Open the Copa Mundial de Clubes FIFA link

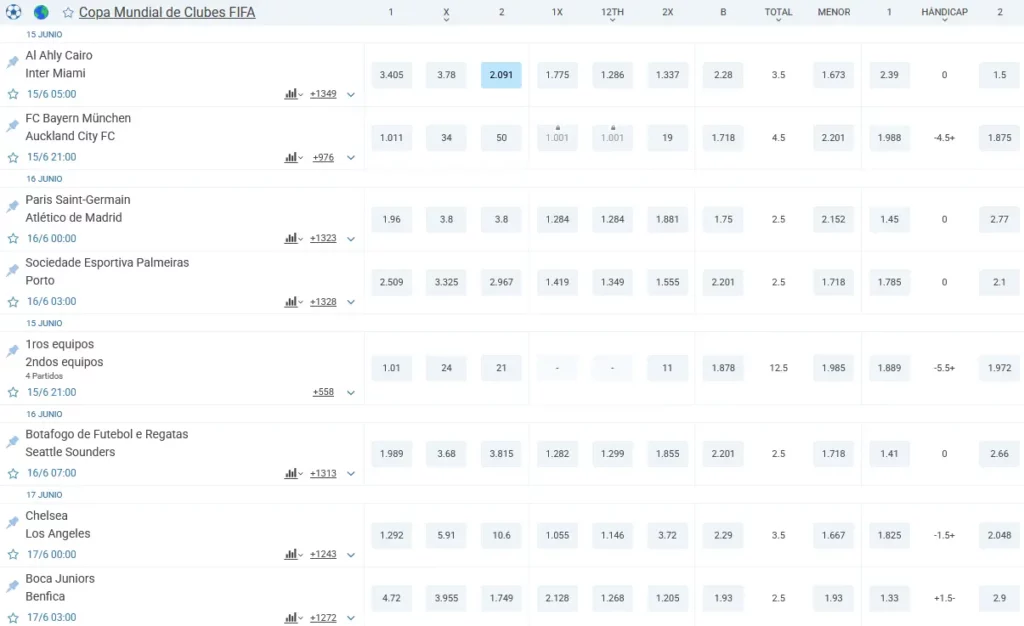tap(167, 12)
